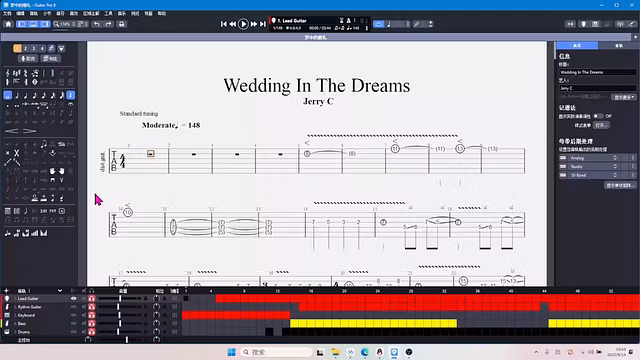Fast forward one bar

(254, 24)
